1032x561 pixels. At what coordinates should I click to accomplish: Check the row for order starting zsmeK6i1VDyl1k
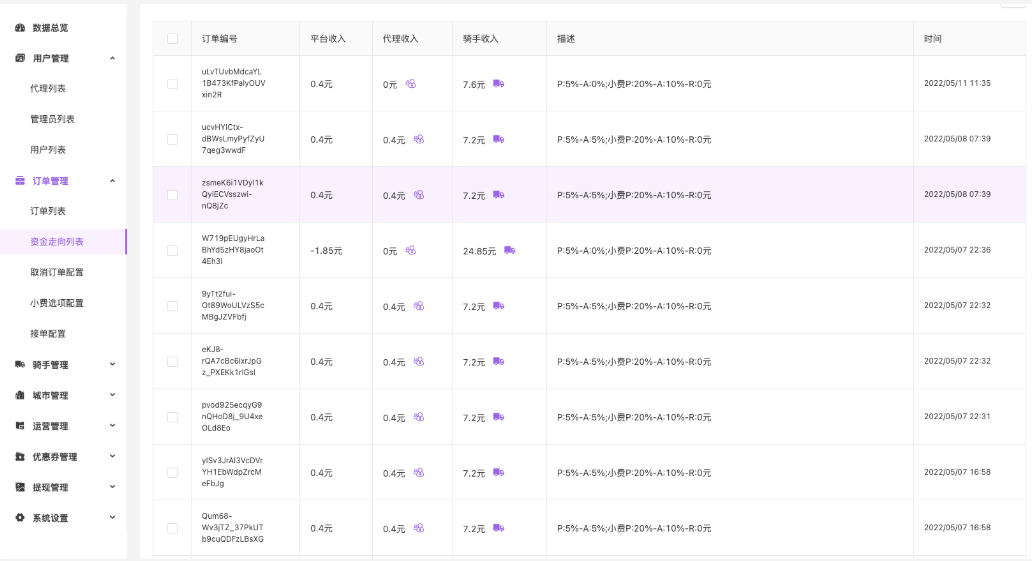click(172, 195)
